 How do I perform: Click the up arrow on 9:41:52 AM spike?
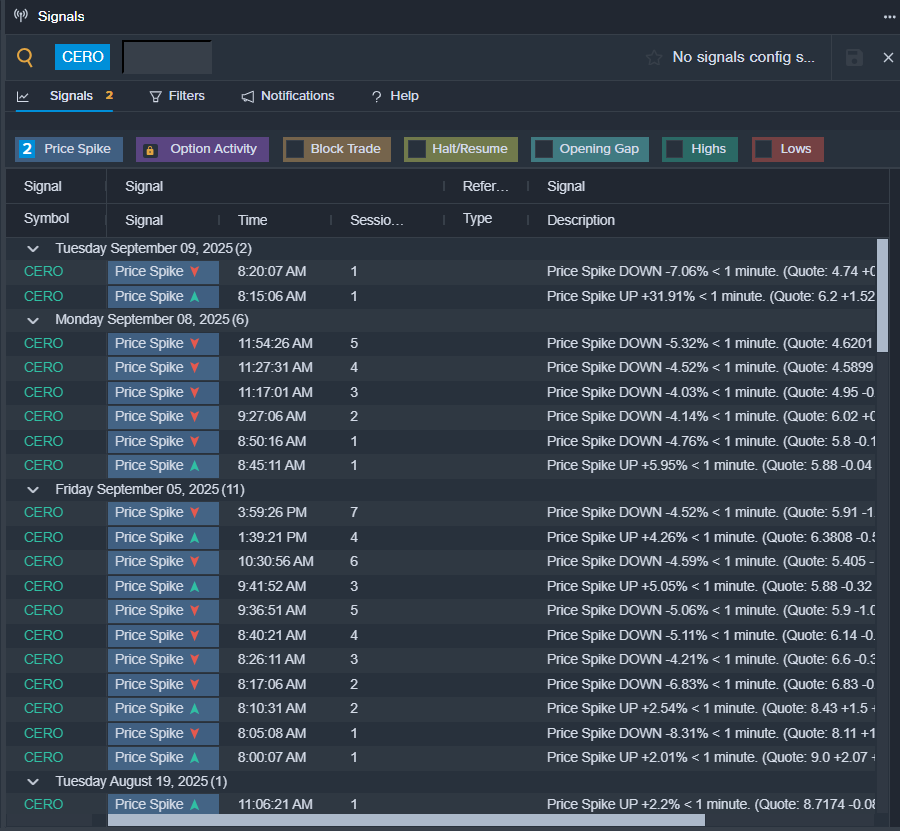195,587
